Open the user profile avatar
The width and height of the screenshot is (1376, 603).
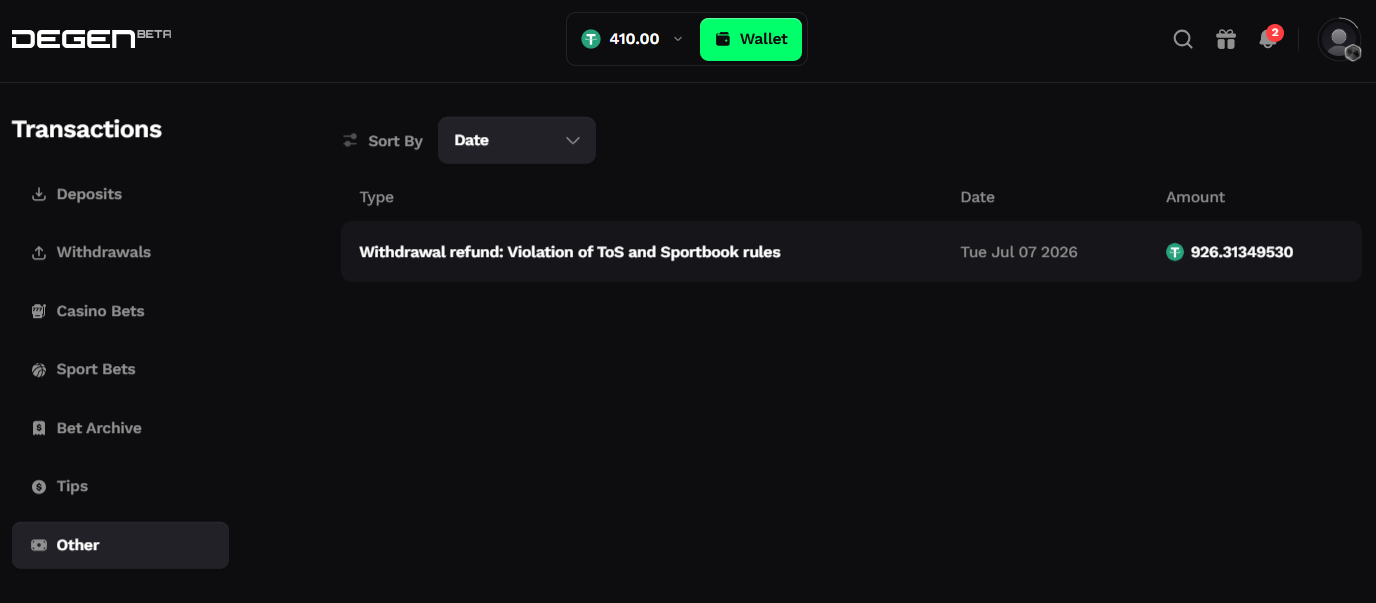1339,40
